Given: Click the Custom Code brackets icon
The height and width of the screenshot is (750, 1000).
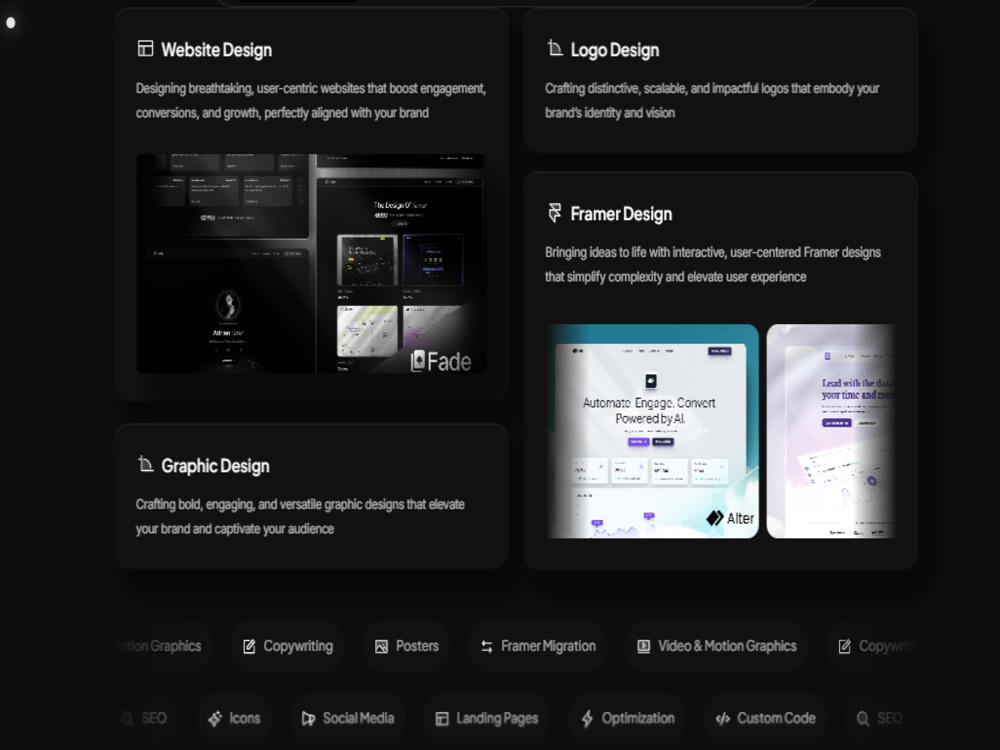Looking at the screenshot, I should pos(723,719).
